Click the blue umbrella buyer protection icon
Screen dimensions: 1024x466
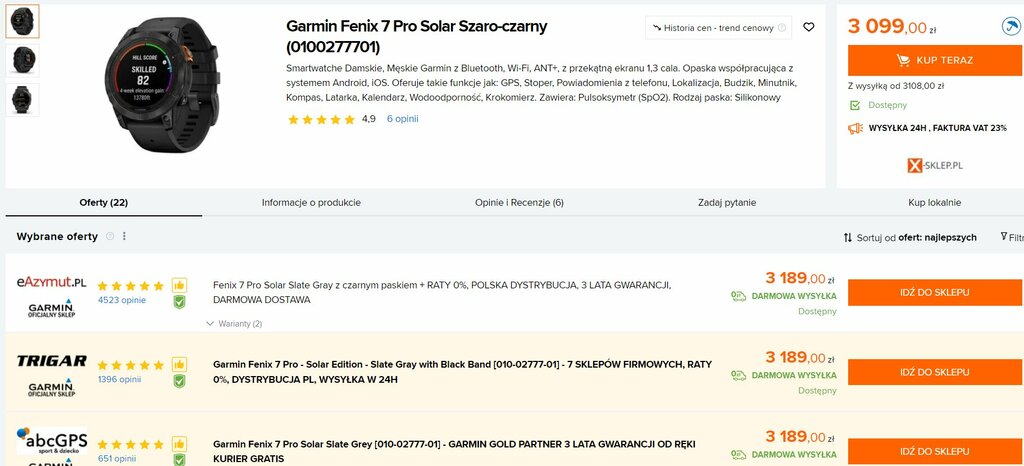[1010, 27]
